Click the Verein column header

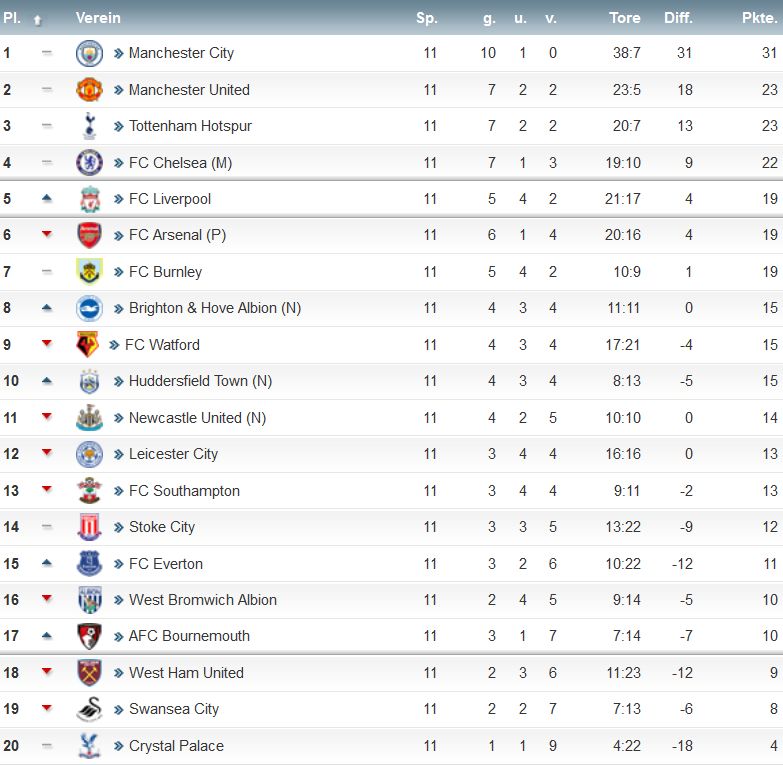(x=98, y=18)
